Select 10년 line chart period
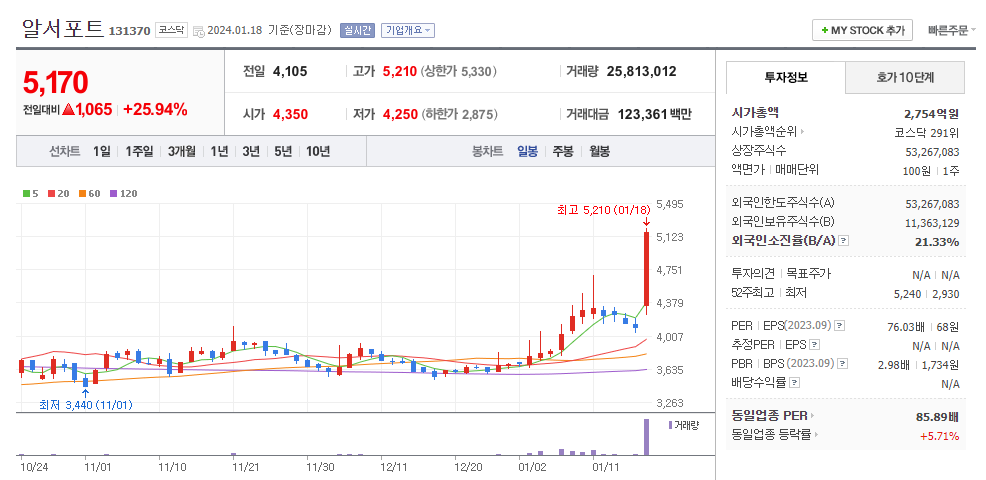Screen dimensions: 986x480 [x=318, y=152]
